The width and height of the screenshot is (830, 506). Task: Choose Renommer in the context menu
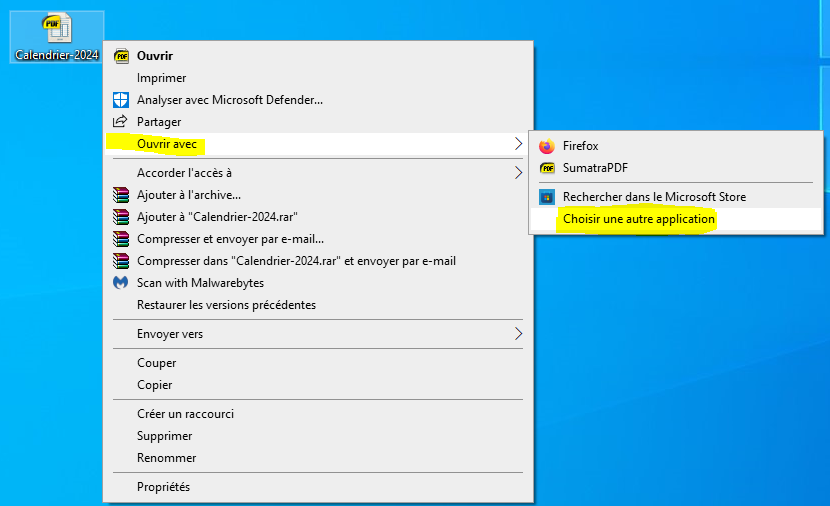point(318,458)
